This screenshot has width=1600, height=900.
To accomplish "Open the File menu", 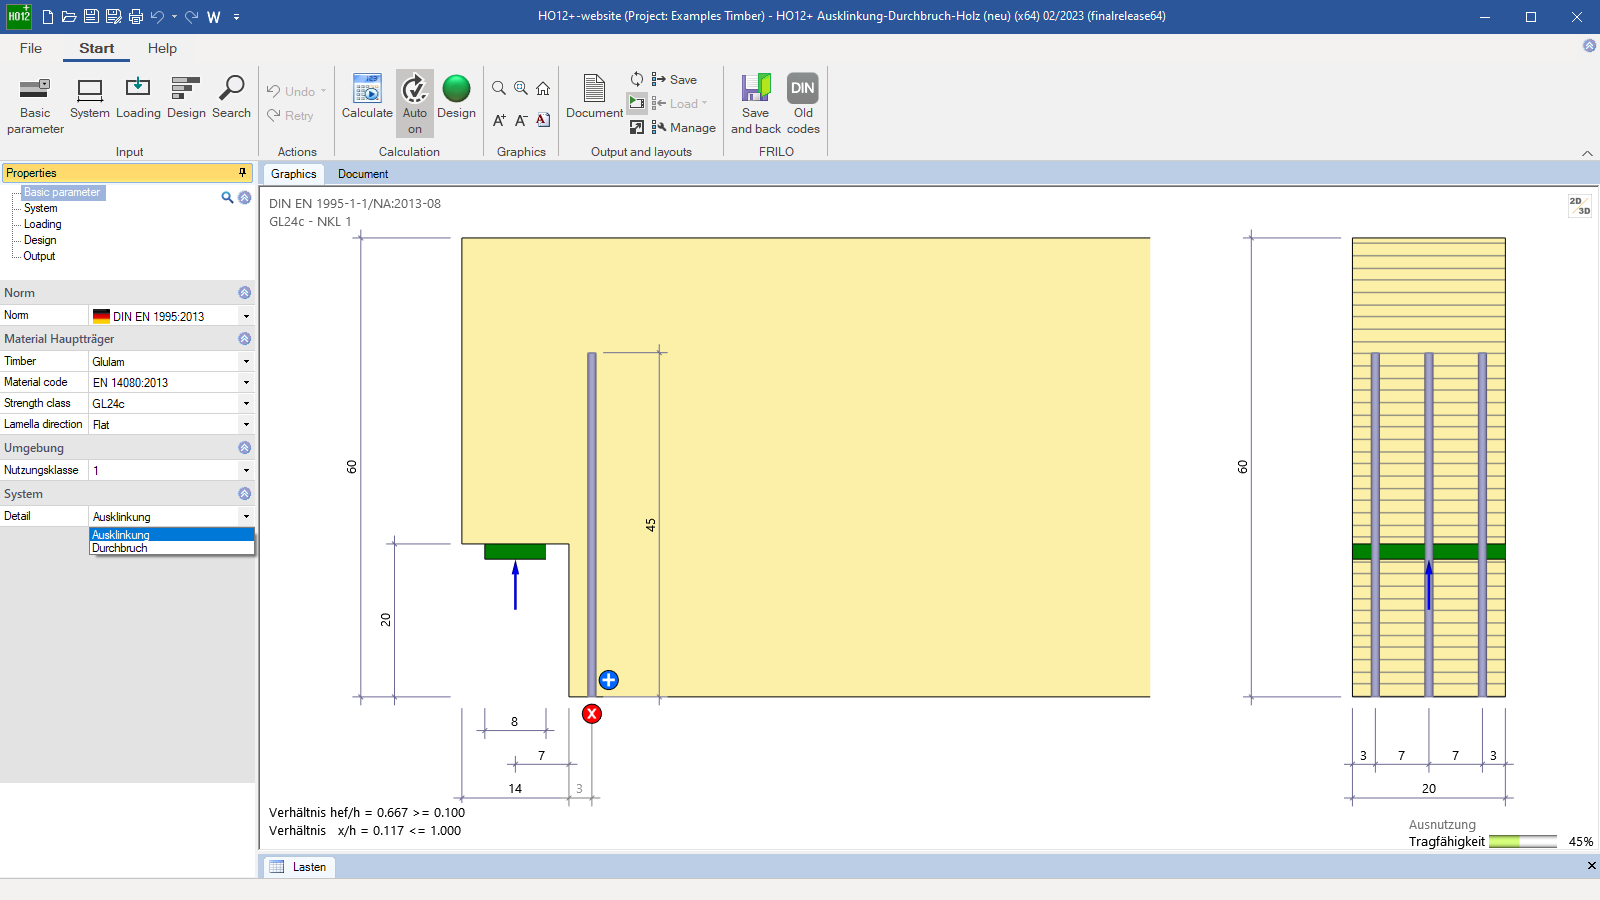I will tap(31, 48).
